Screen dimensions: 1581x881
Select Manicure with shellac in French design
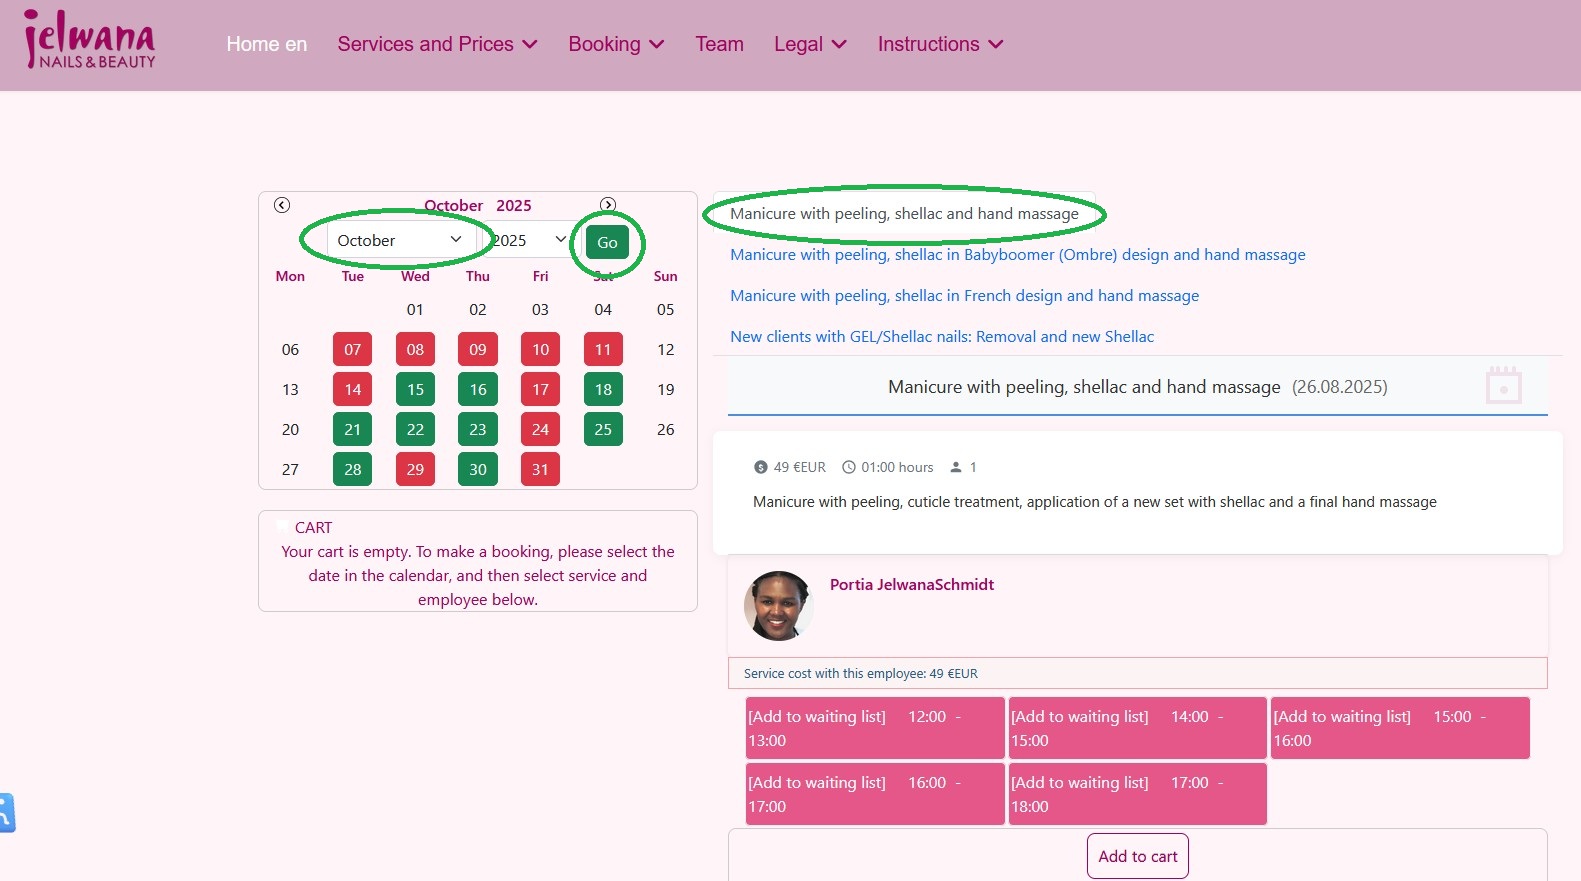click(x=964, y=296)
